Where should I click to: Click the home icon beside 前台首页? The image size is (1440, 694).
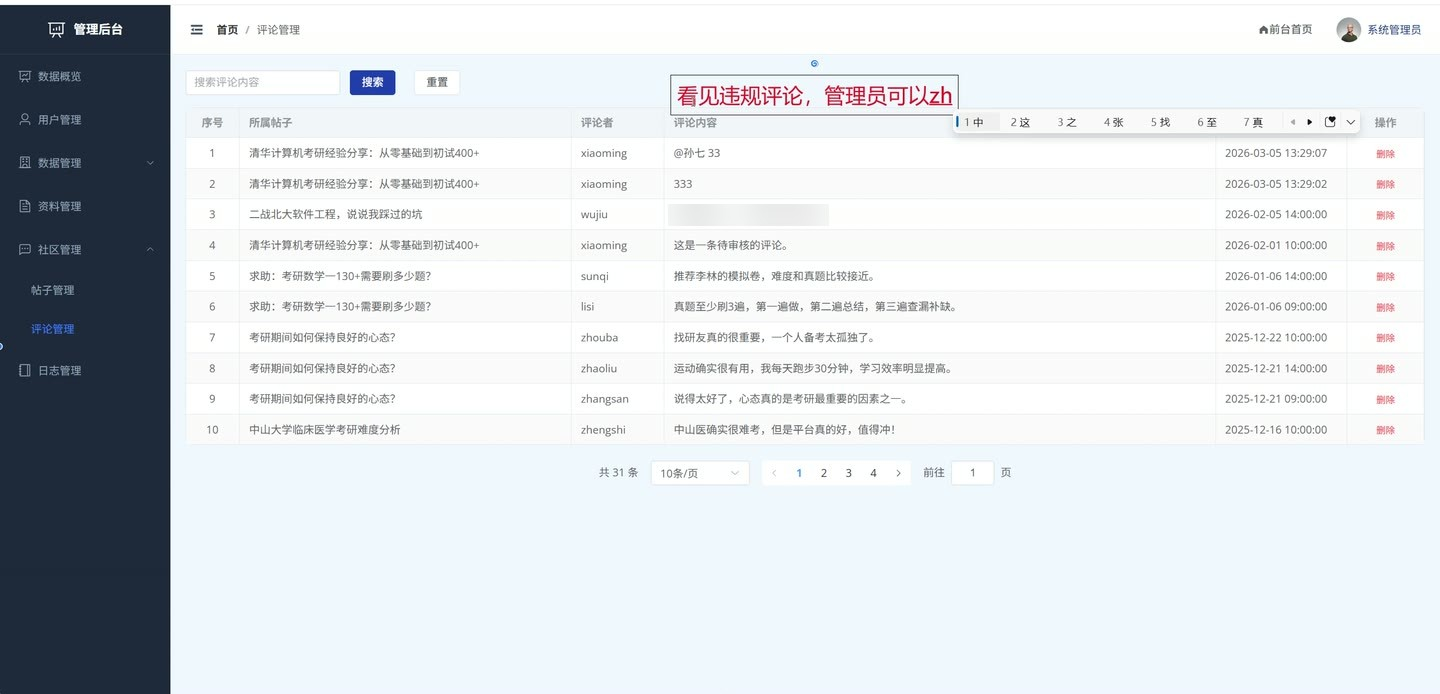coord(1263,30)
